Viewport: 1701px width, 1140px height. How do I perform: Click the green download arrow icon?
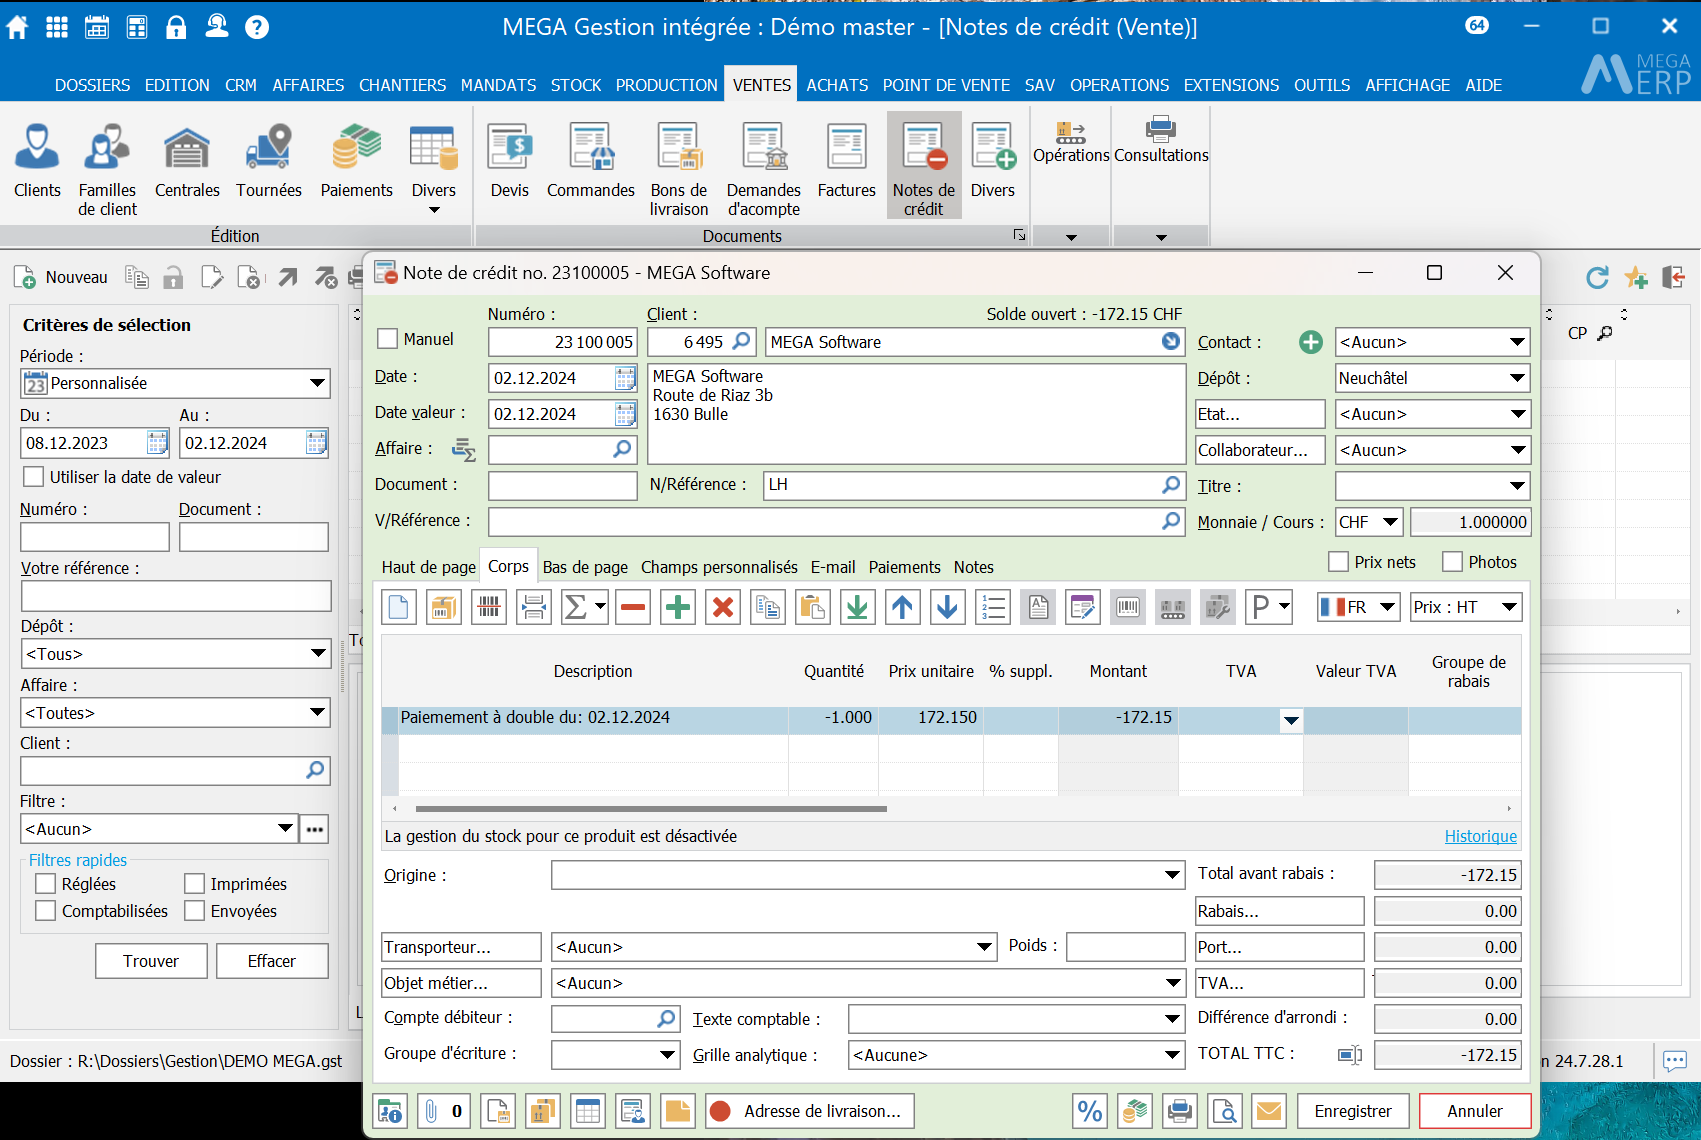click(x=857, y=607)
